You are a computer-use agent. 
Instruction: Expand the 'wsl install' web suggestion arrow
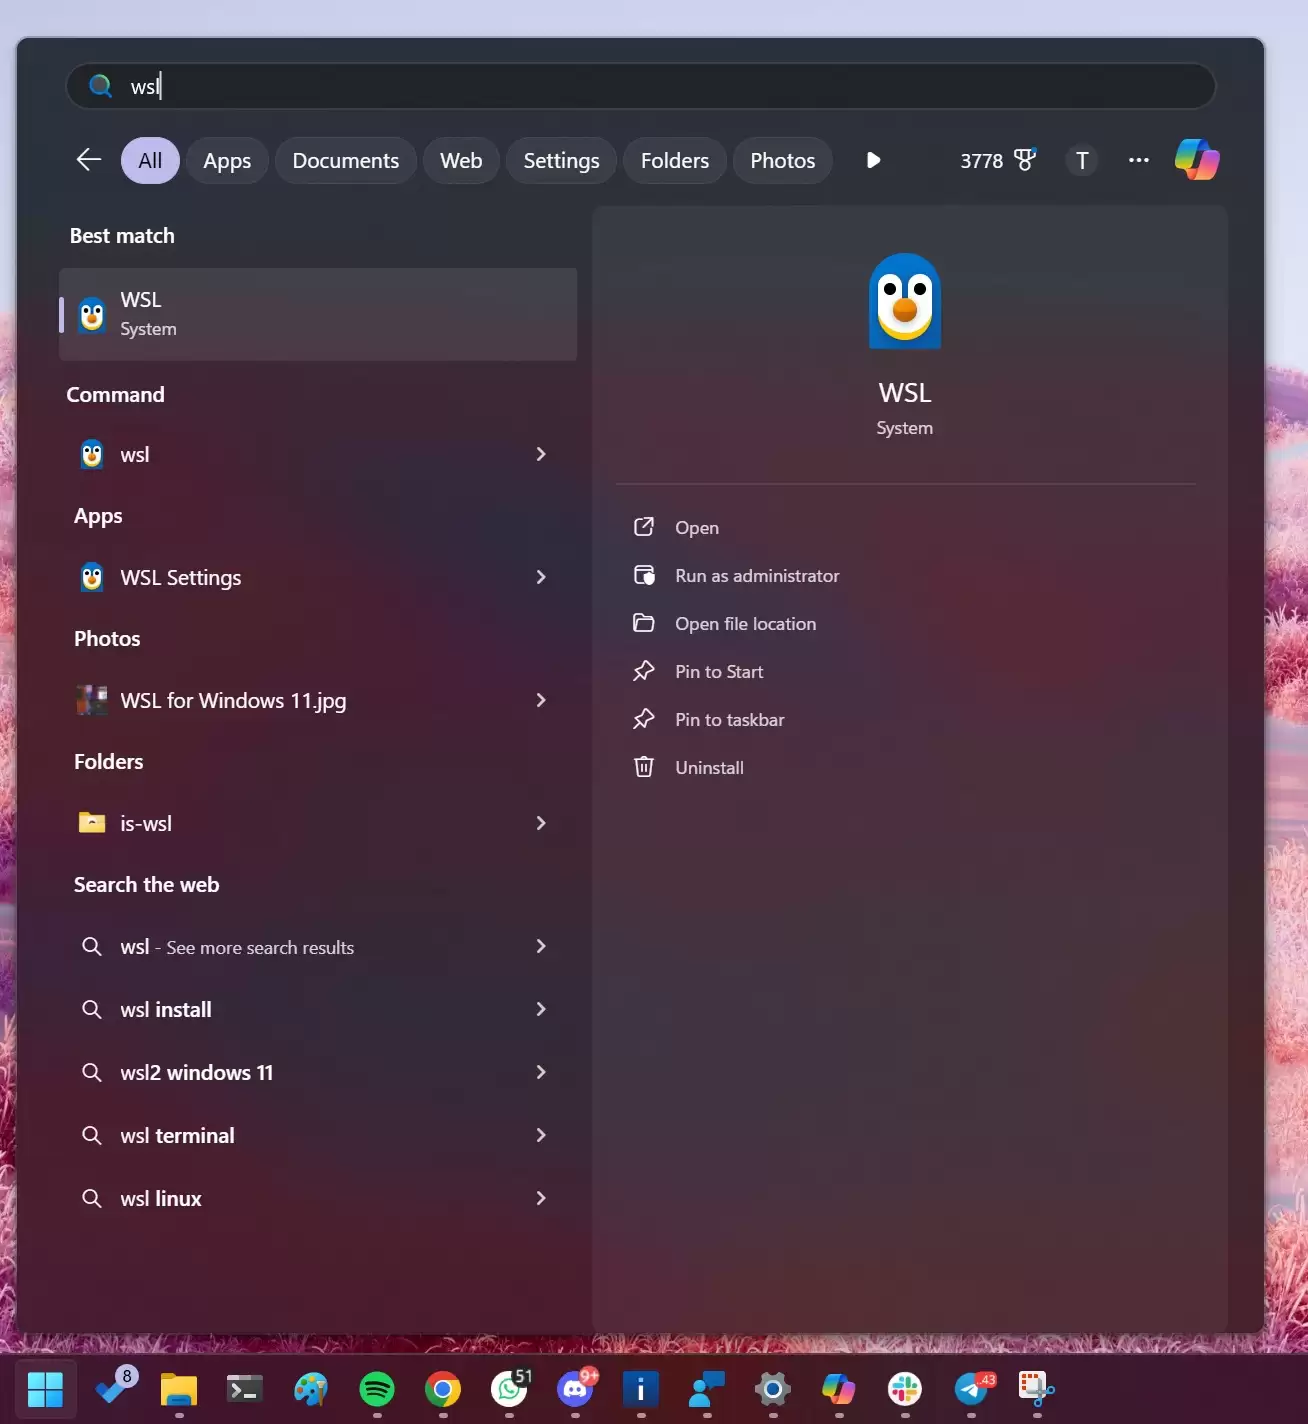click(x=541, y=1009)
